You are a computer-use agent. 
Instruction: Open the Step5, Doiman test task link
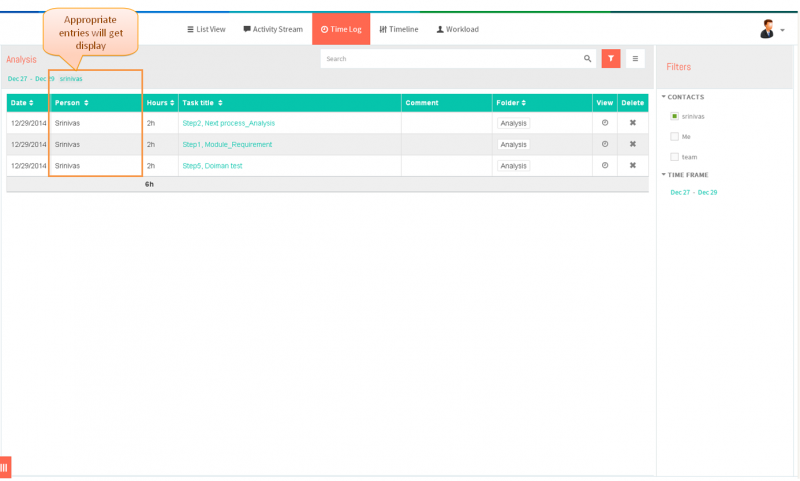coord(212,166)
